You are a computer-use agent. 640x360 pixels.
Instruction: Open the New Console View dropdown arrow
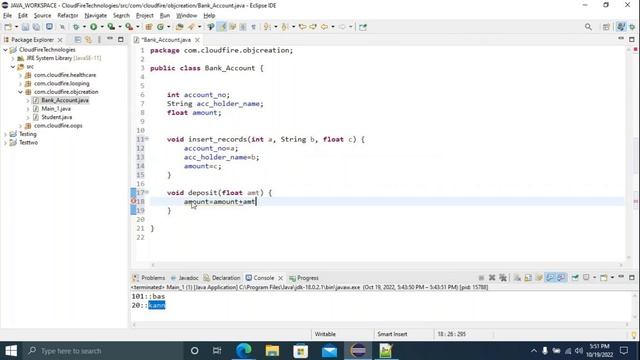pos(612,278)
